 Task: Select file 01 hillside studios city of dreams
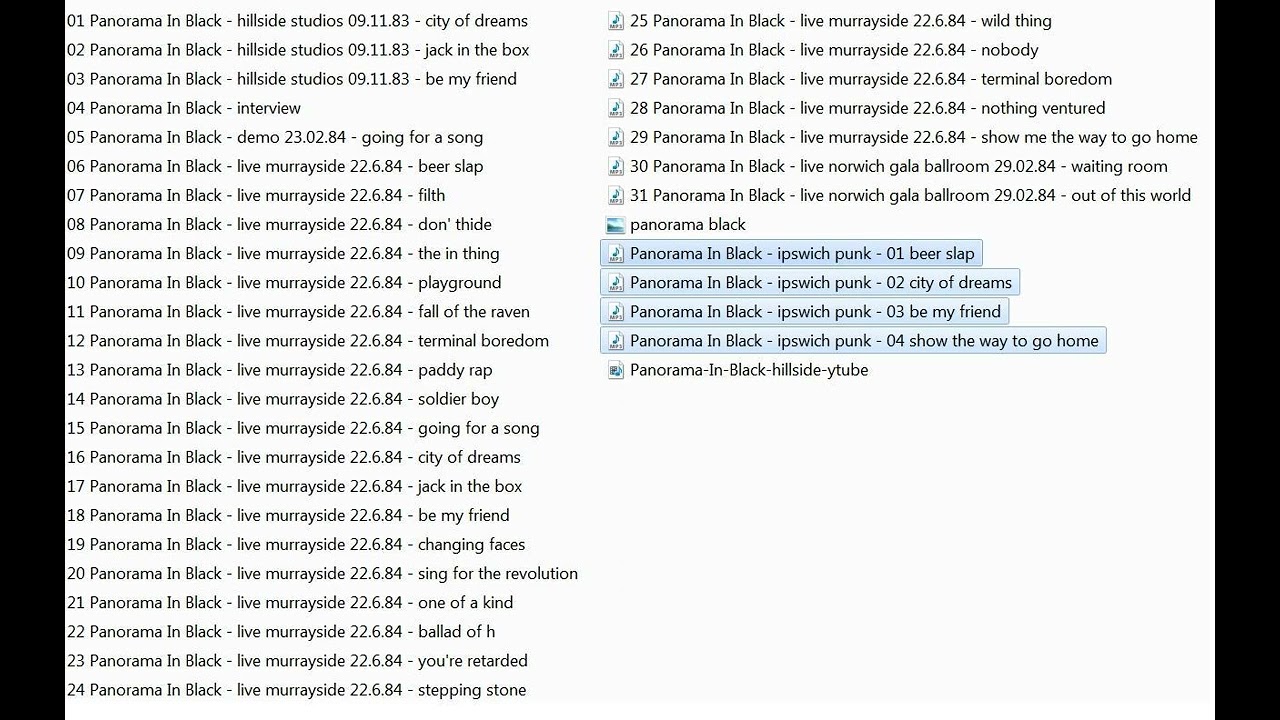point(297,21)
